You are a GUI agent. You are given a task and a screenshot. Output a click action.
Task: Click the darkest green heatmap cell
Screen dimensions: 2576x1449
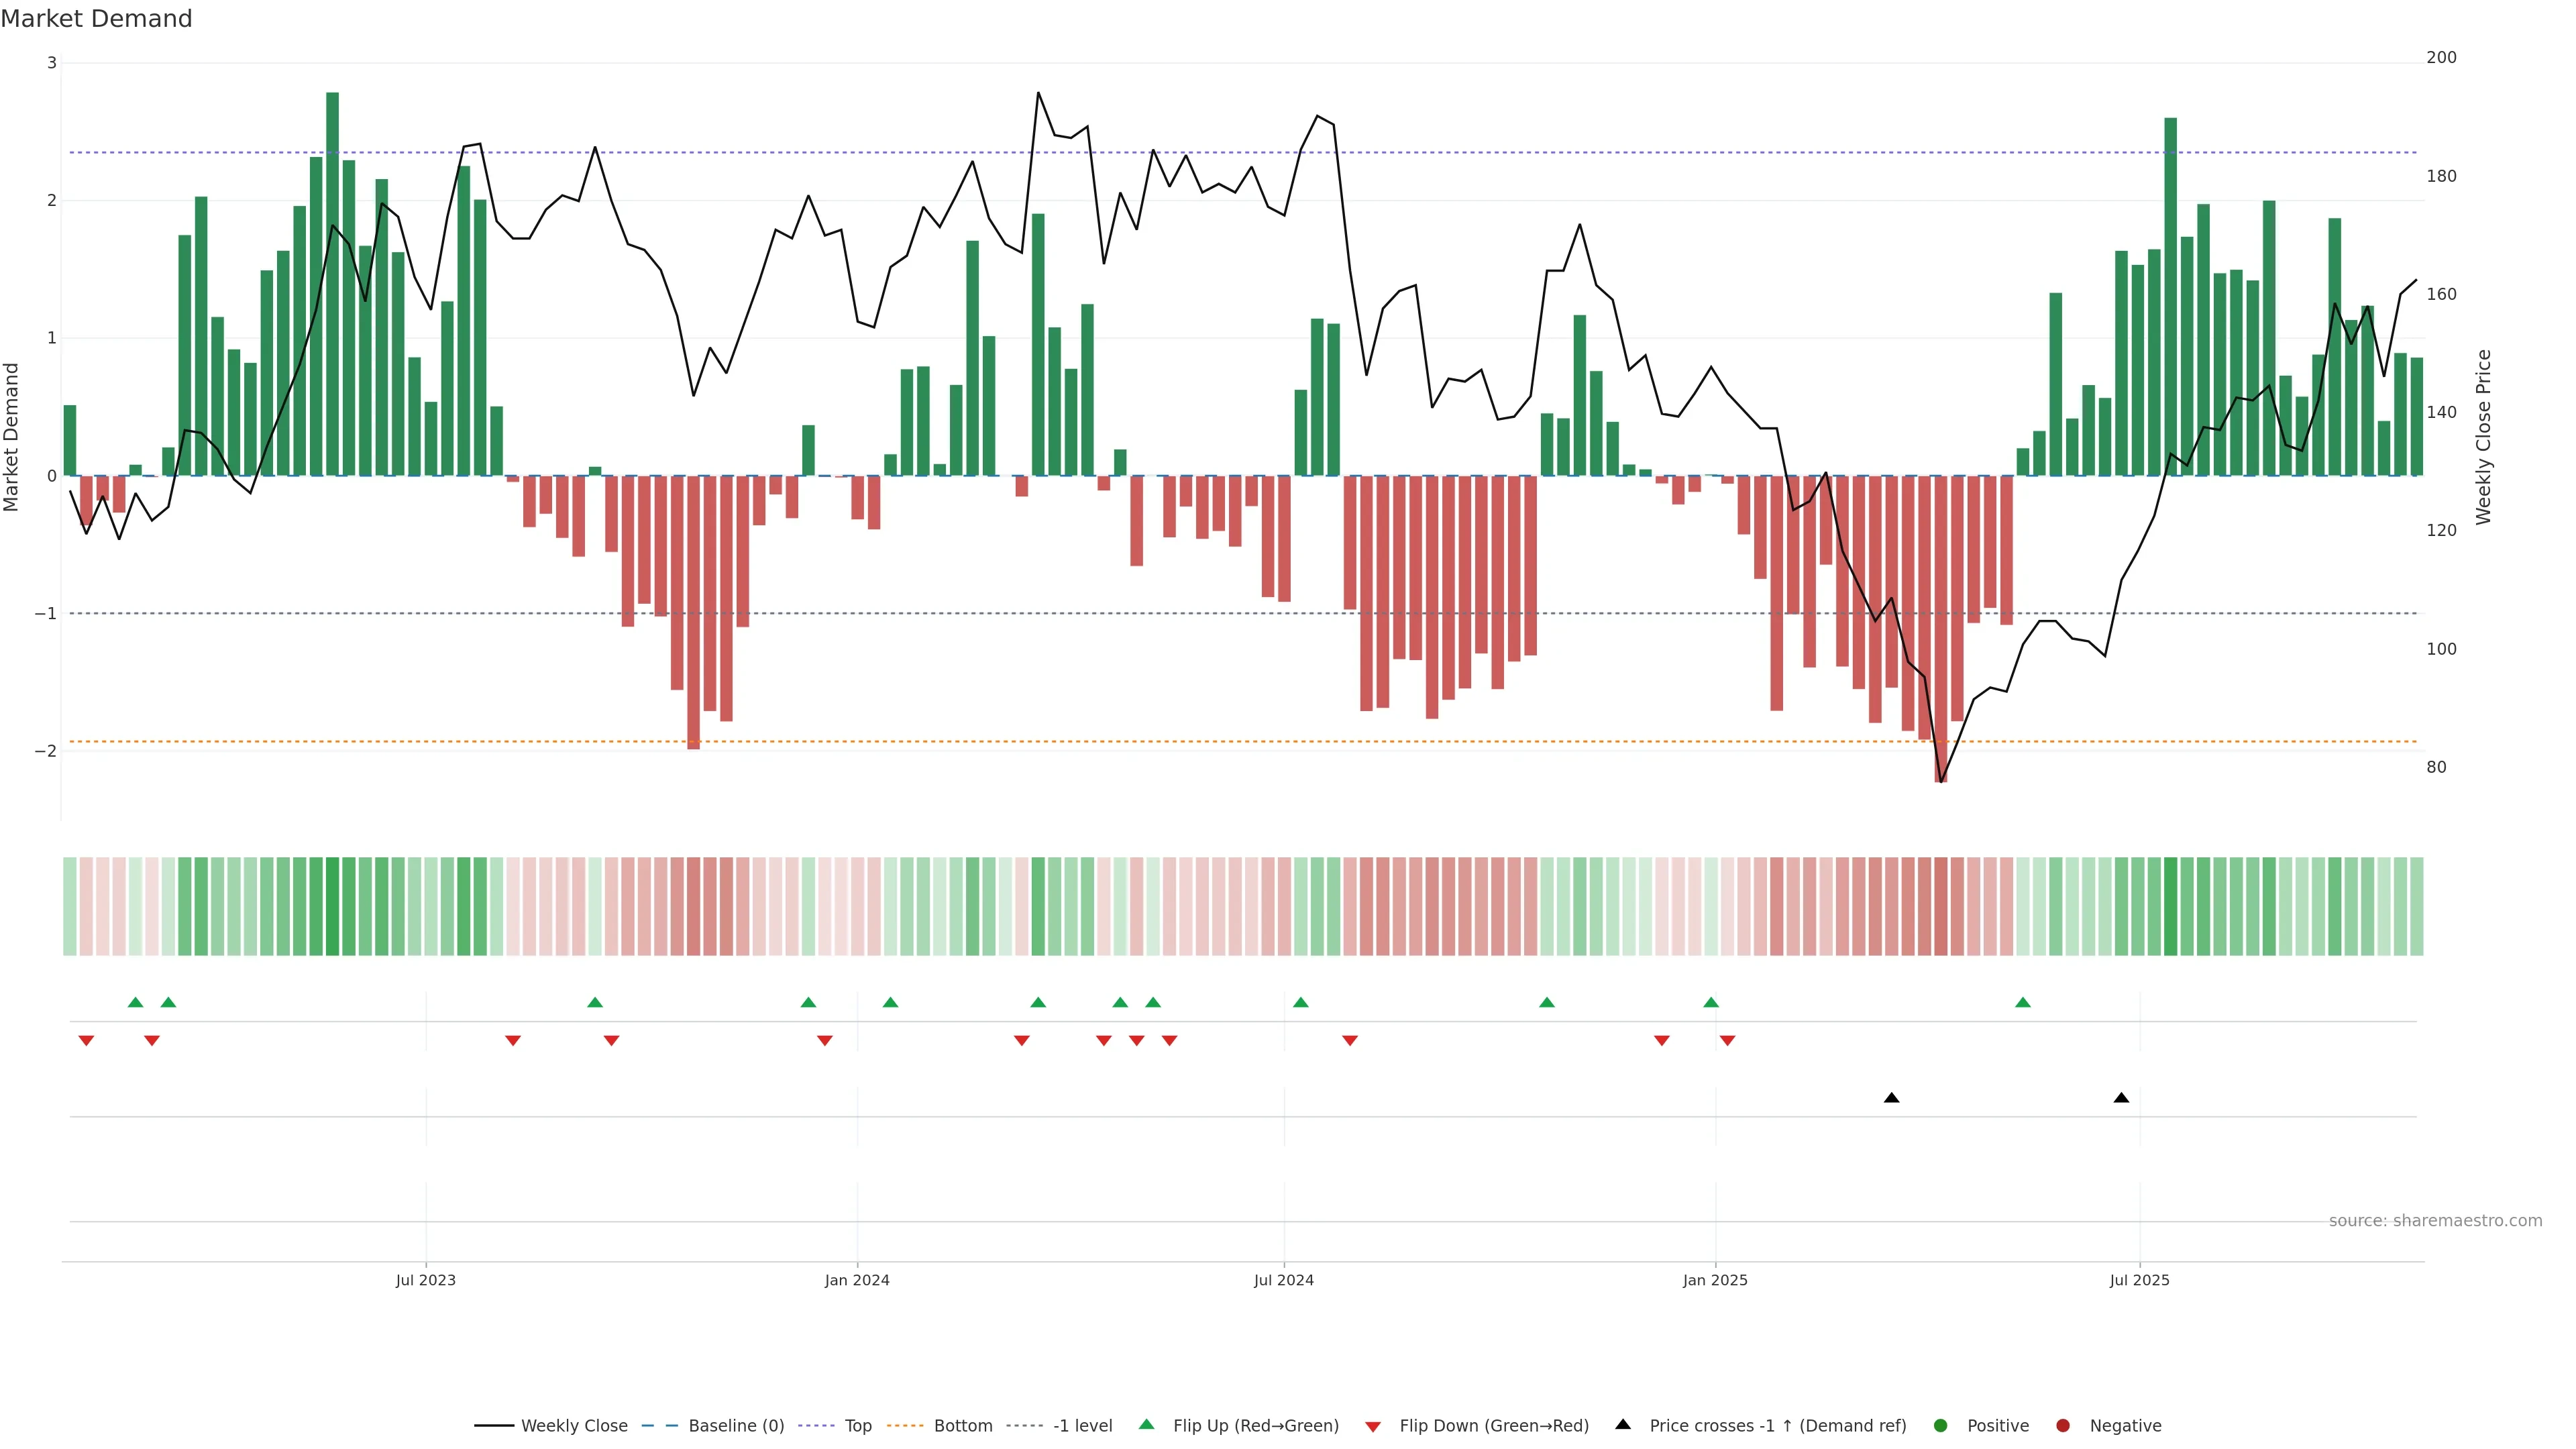pos(332,906)
